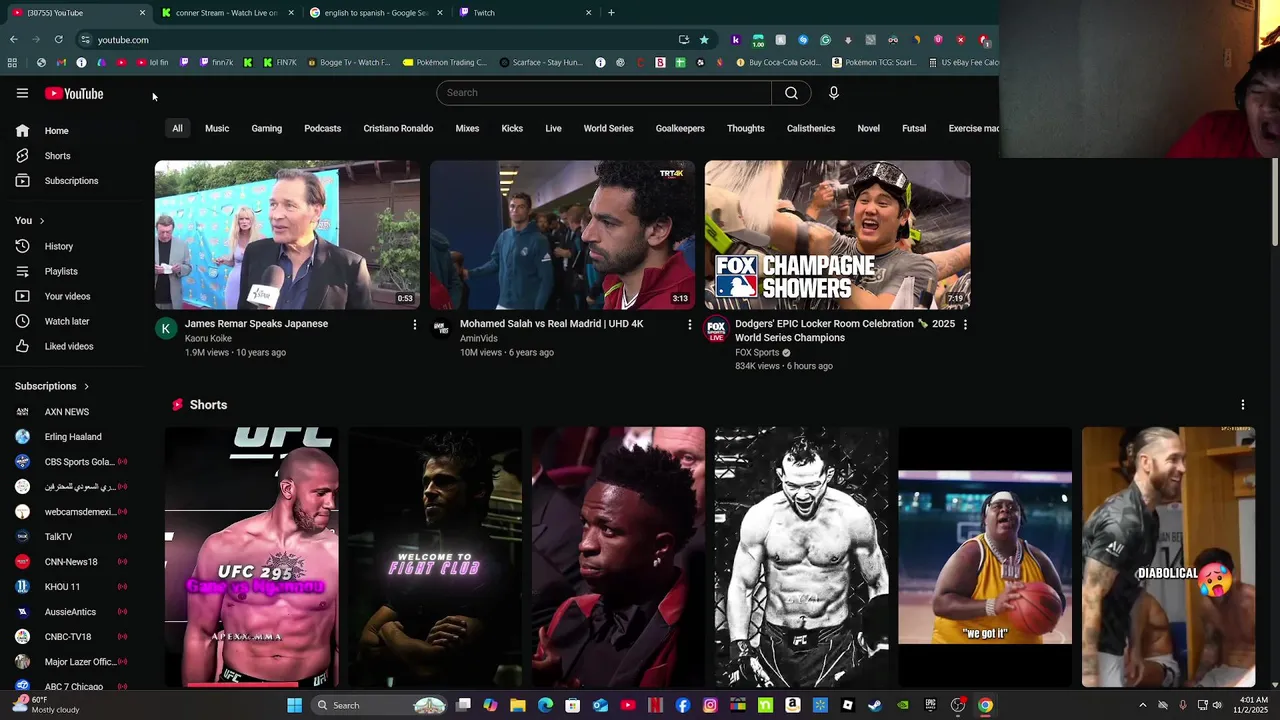1280x720 pixels.
Task: Open Mohamed Salah vs Real Madrid title
Action: point(551,324)
